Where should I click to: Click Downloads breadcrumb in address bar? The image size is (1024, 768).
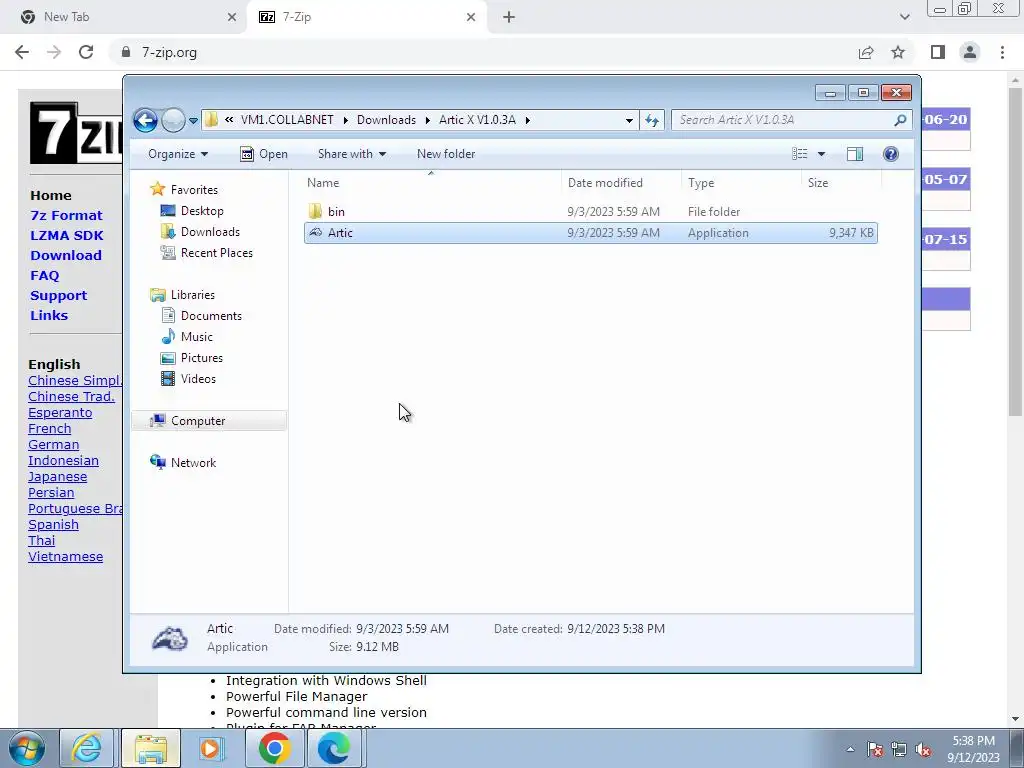pos(386,120)
